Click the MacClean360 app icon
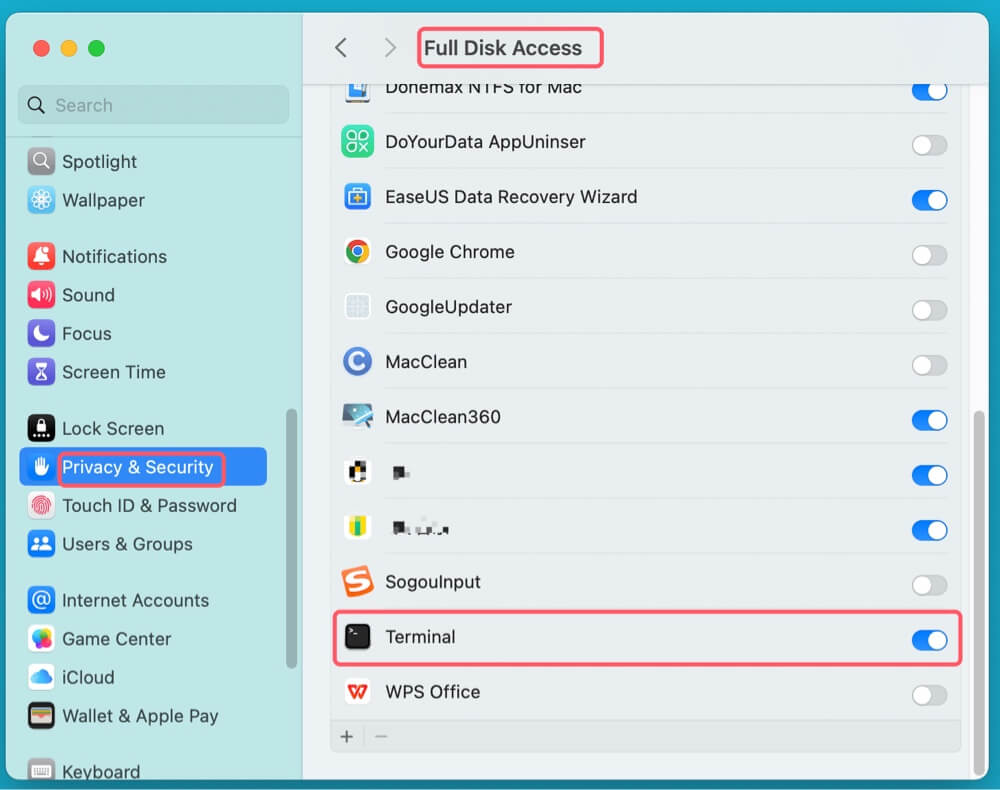 [x=357, y=417]
